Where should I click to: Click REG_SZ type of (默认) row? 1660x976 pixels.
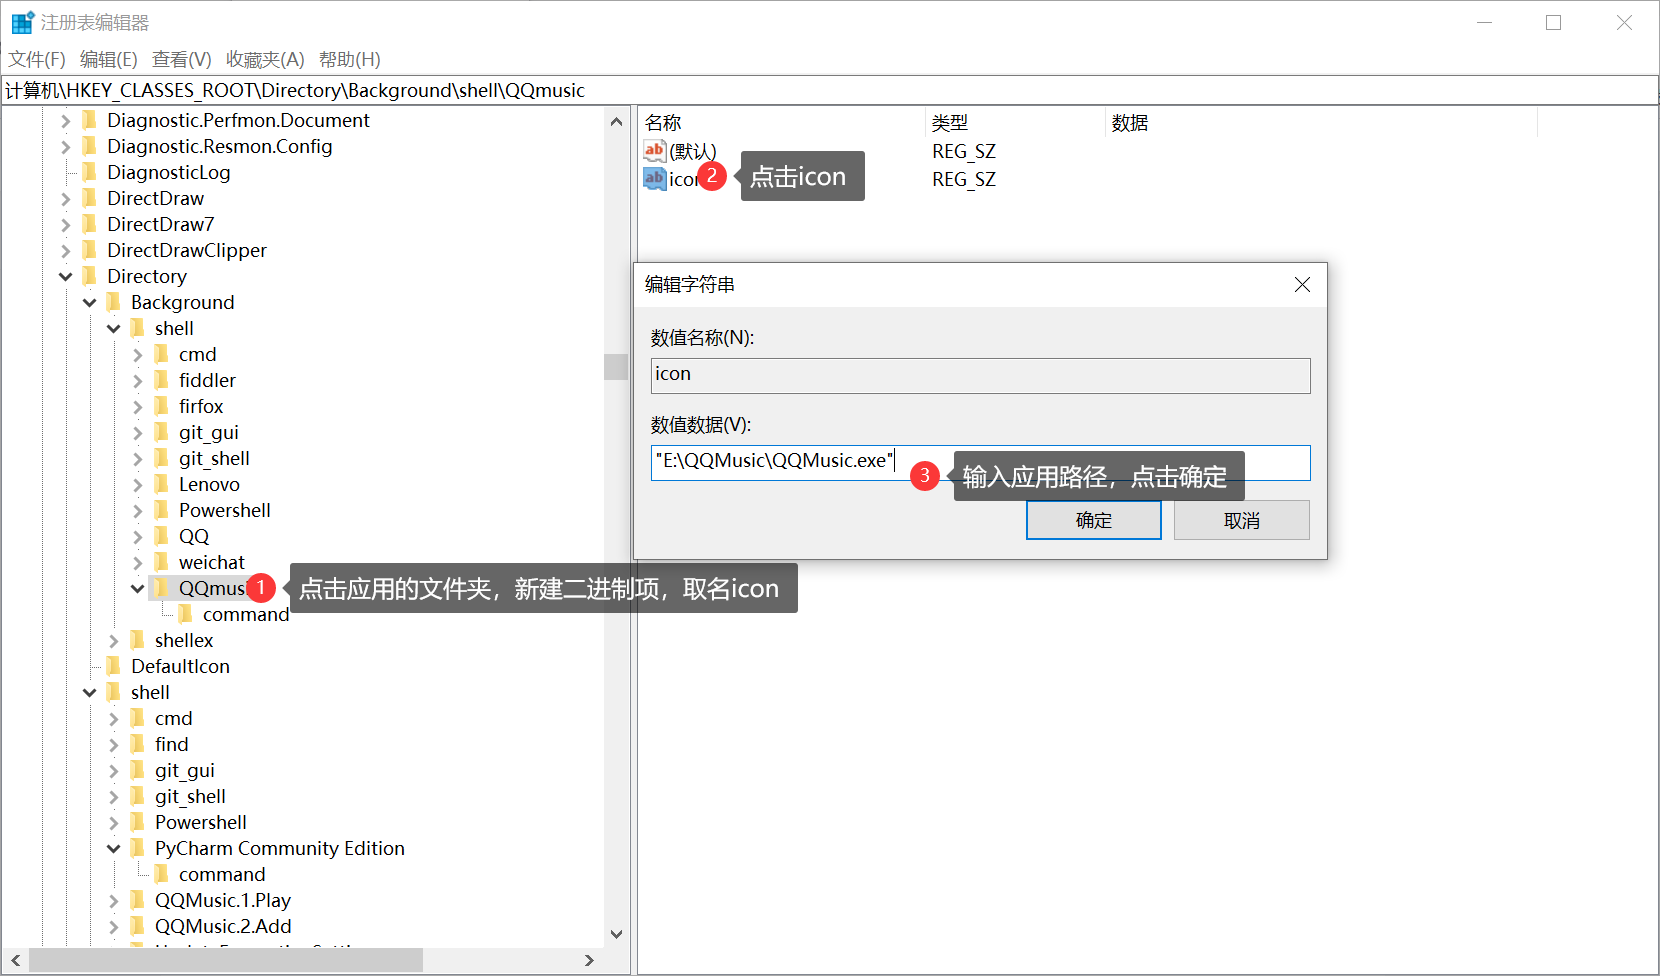coord(964,151)
